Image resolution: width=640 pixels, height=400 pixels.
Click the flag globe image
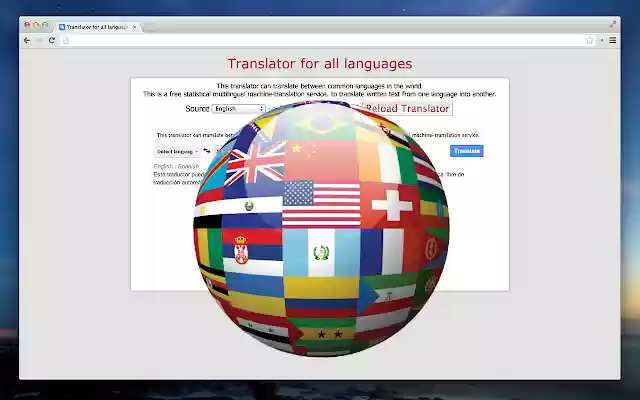coord(321,229)
